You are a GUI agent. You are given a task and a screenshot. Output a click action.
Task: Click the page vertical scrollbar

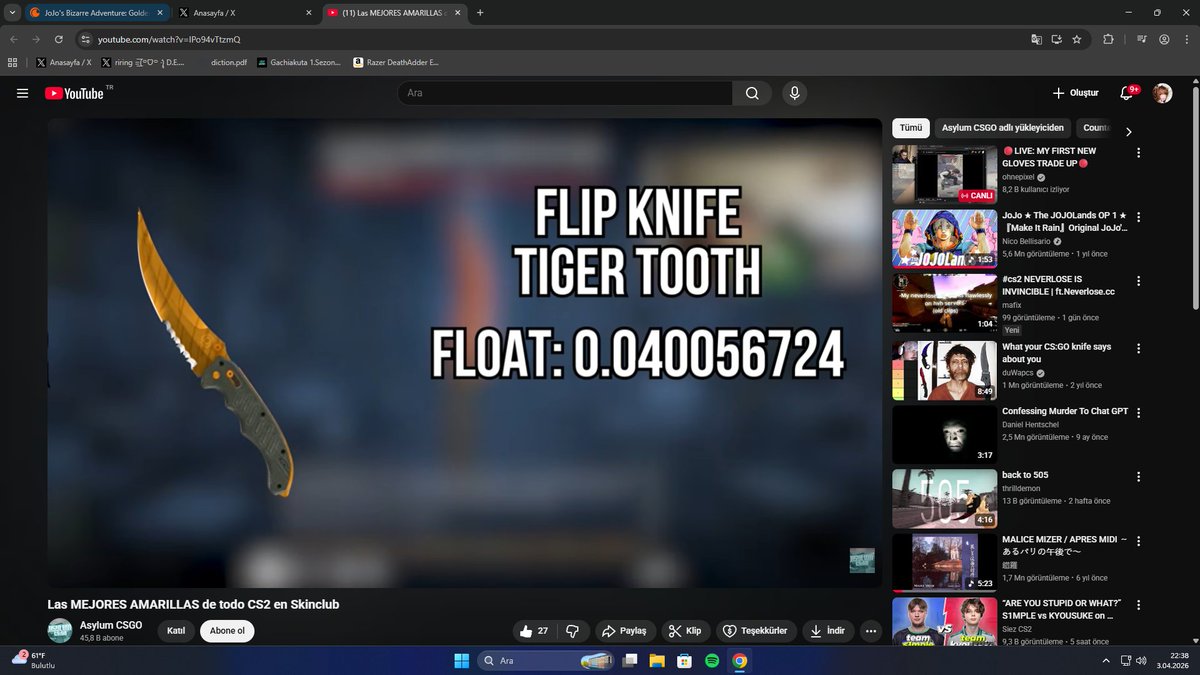[x=1193, y=200]
